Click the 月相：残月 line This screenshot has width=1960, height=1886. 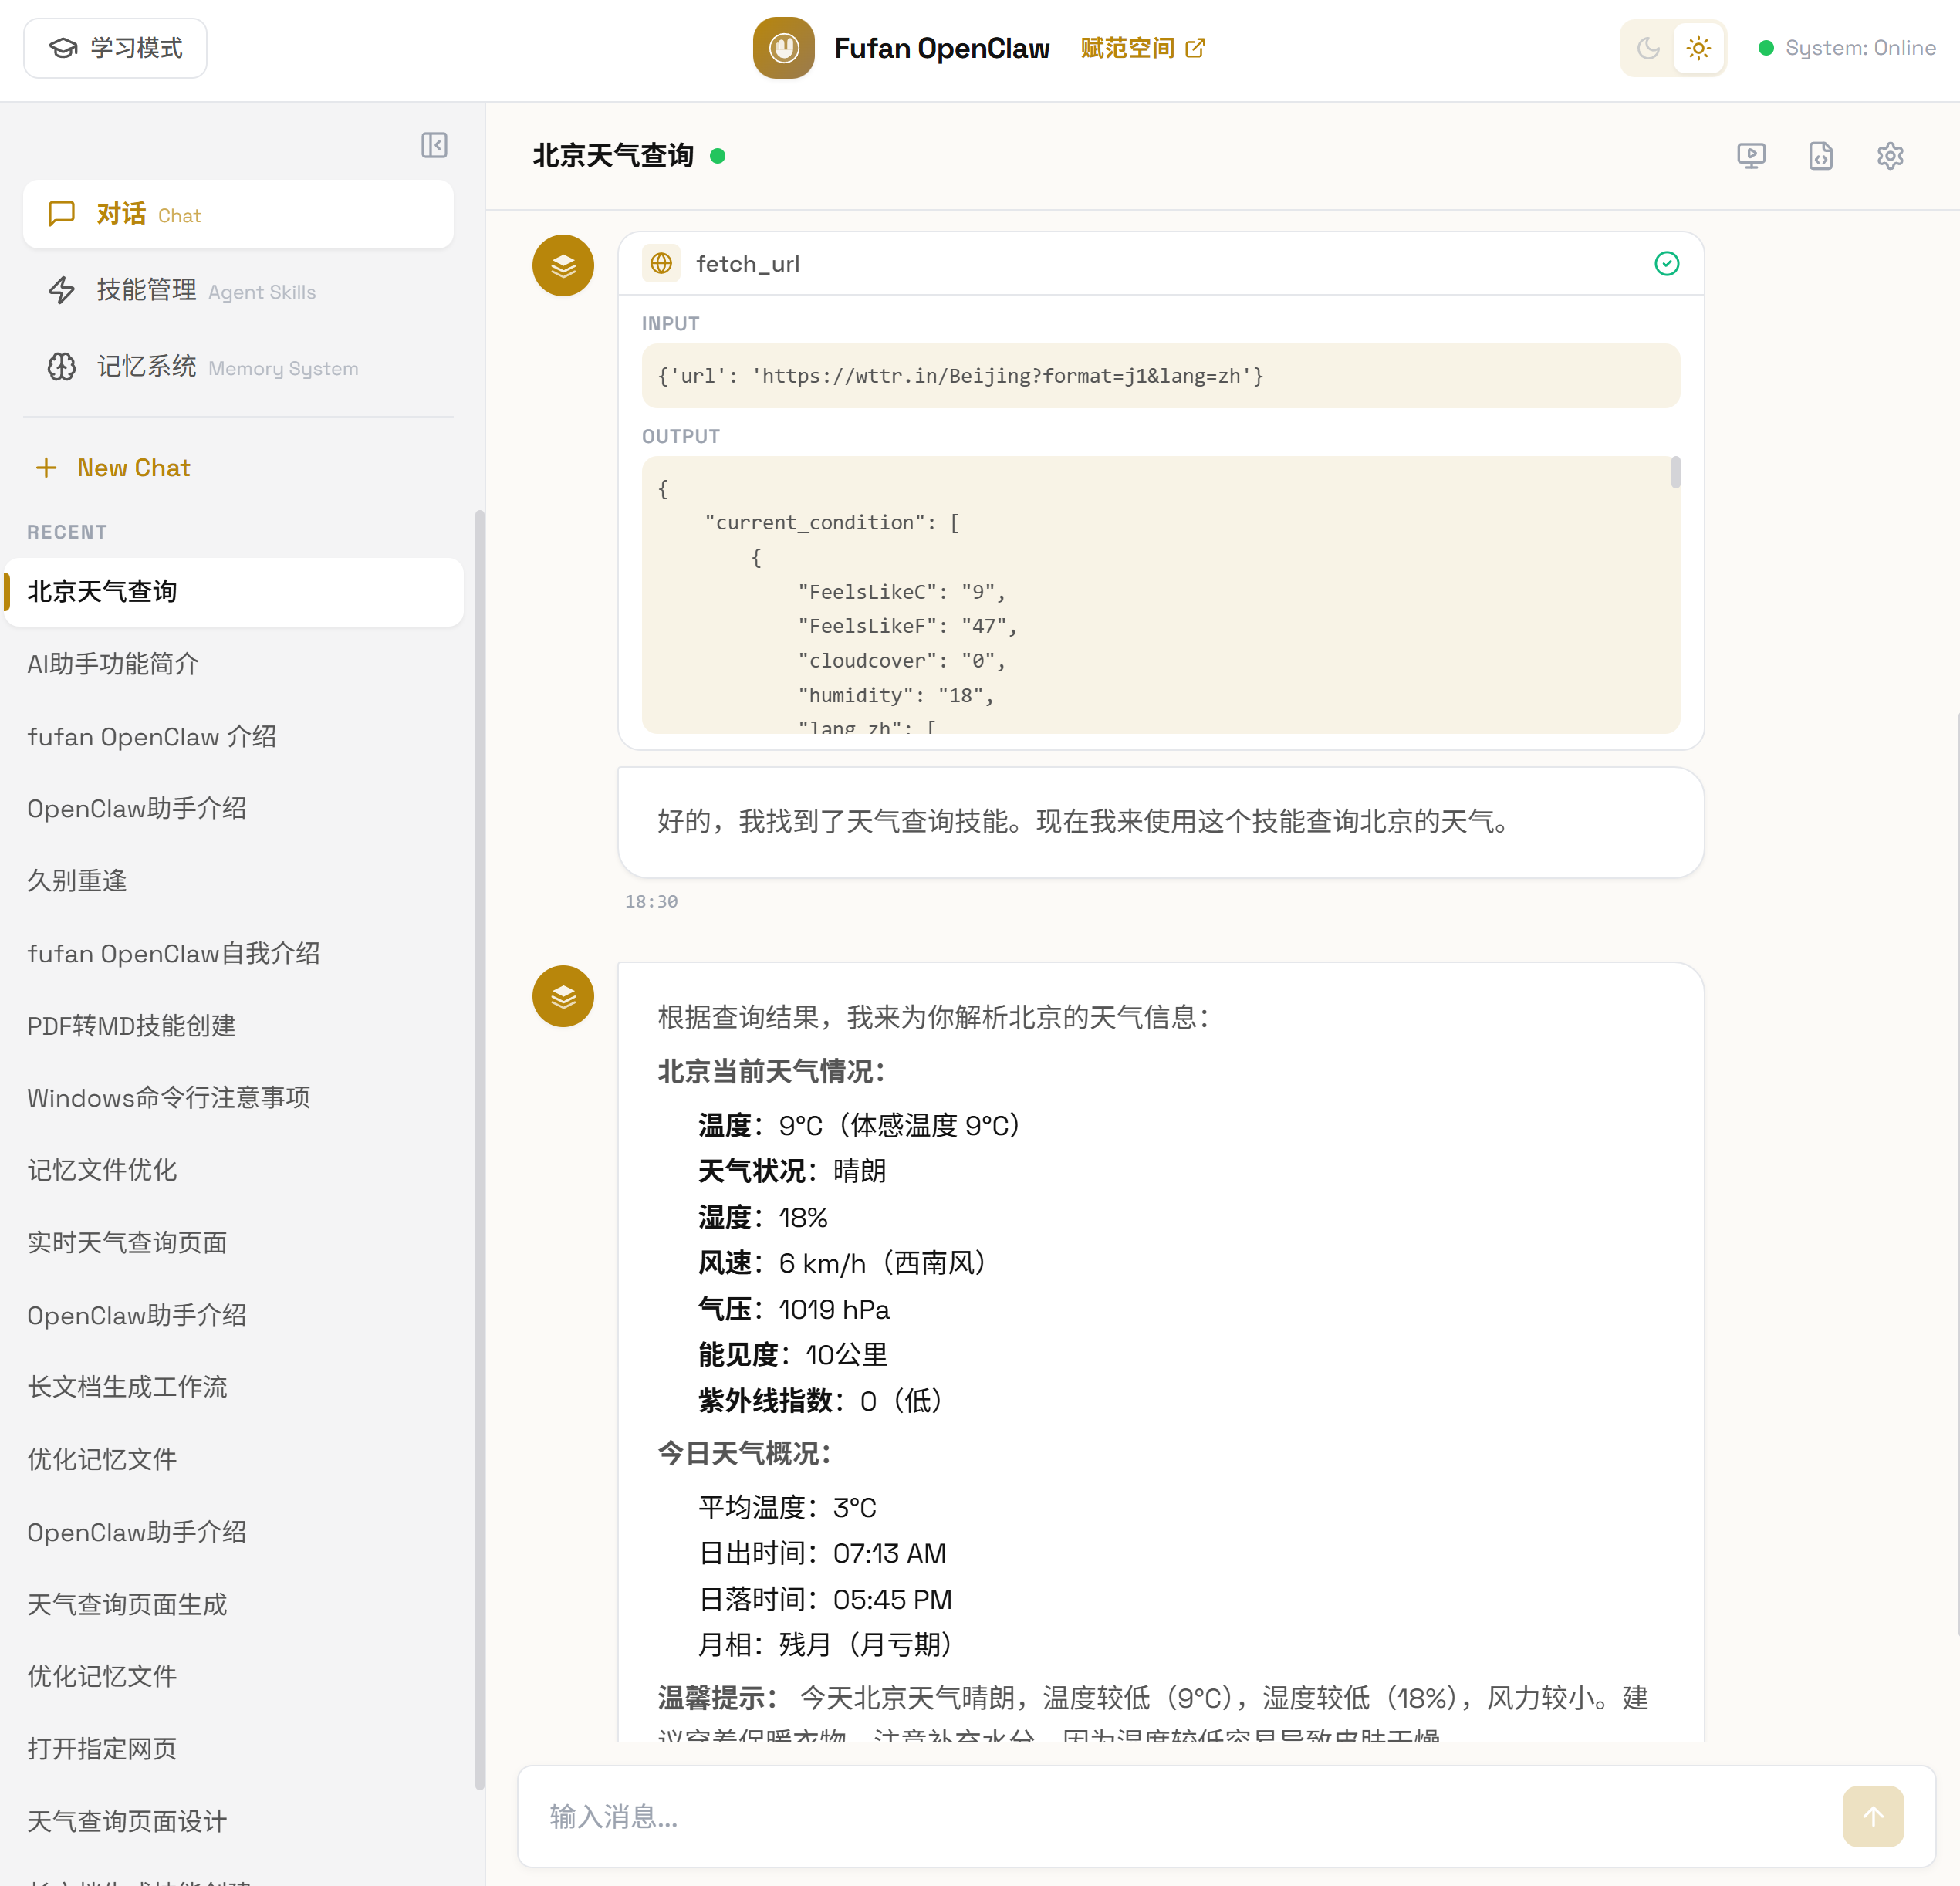click(826, 1644)
